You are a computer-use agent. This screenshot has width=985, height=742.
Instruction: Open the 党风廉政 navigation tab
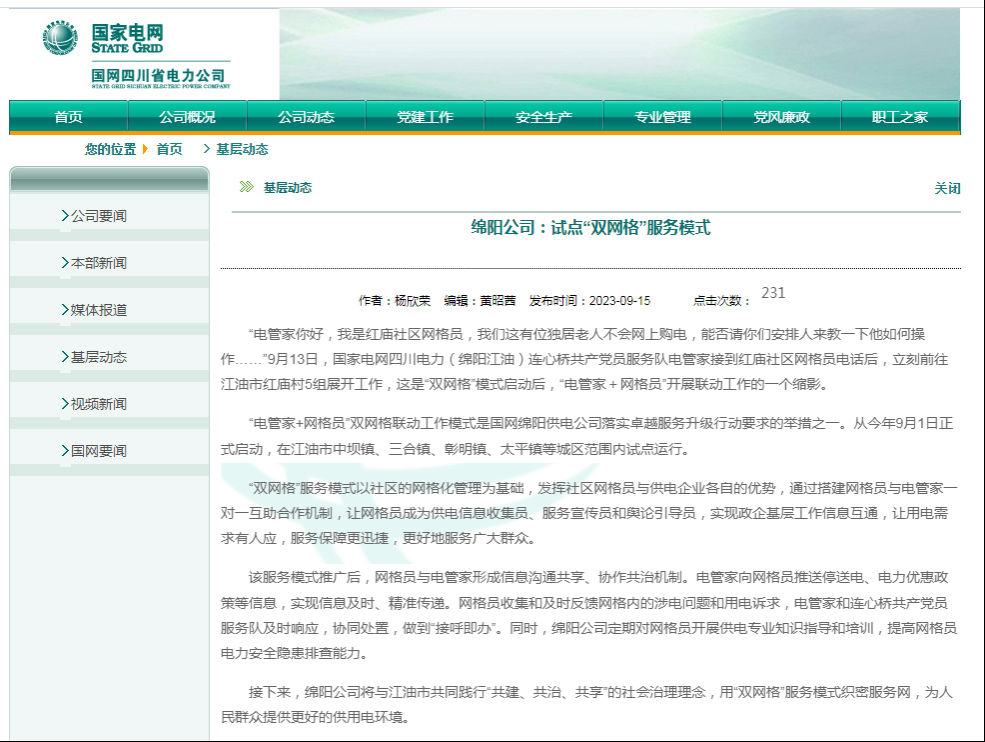(781, 117)
